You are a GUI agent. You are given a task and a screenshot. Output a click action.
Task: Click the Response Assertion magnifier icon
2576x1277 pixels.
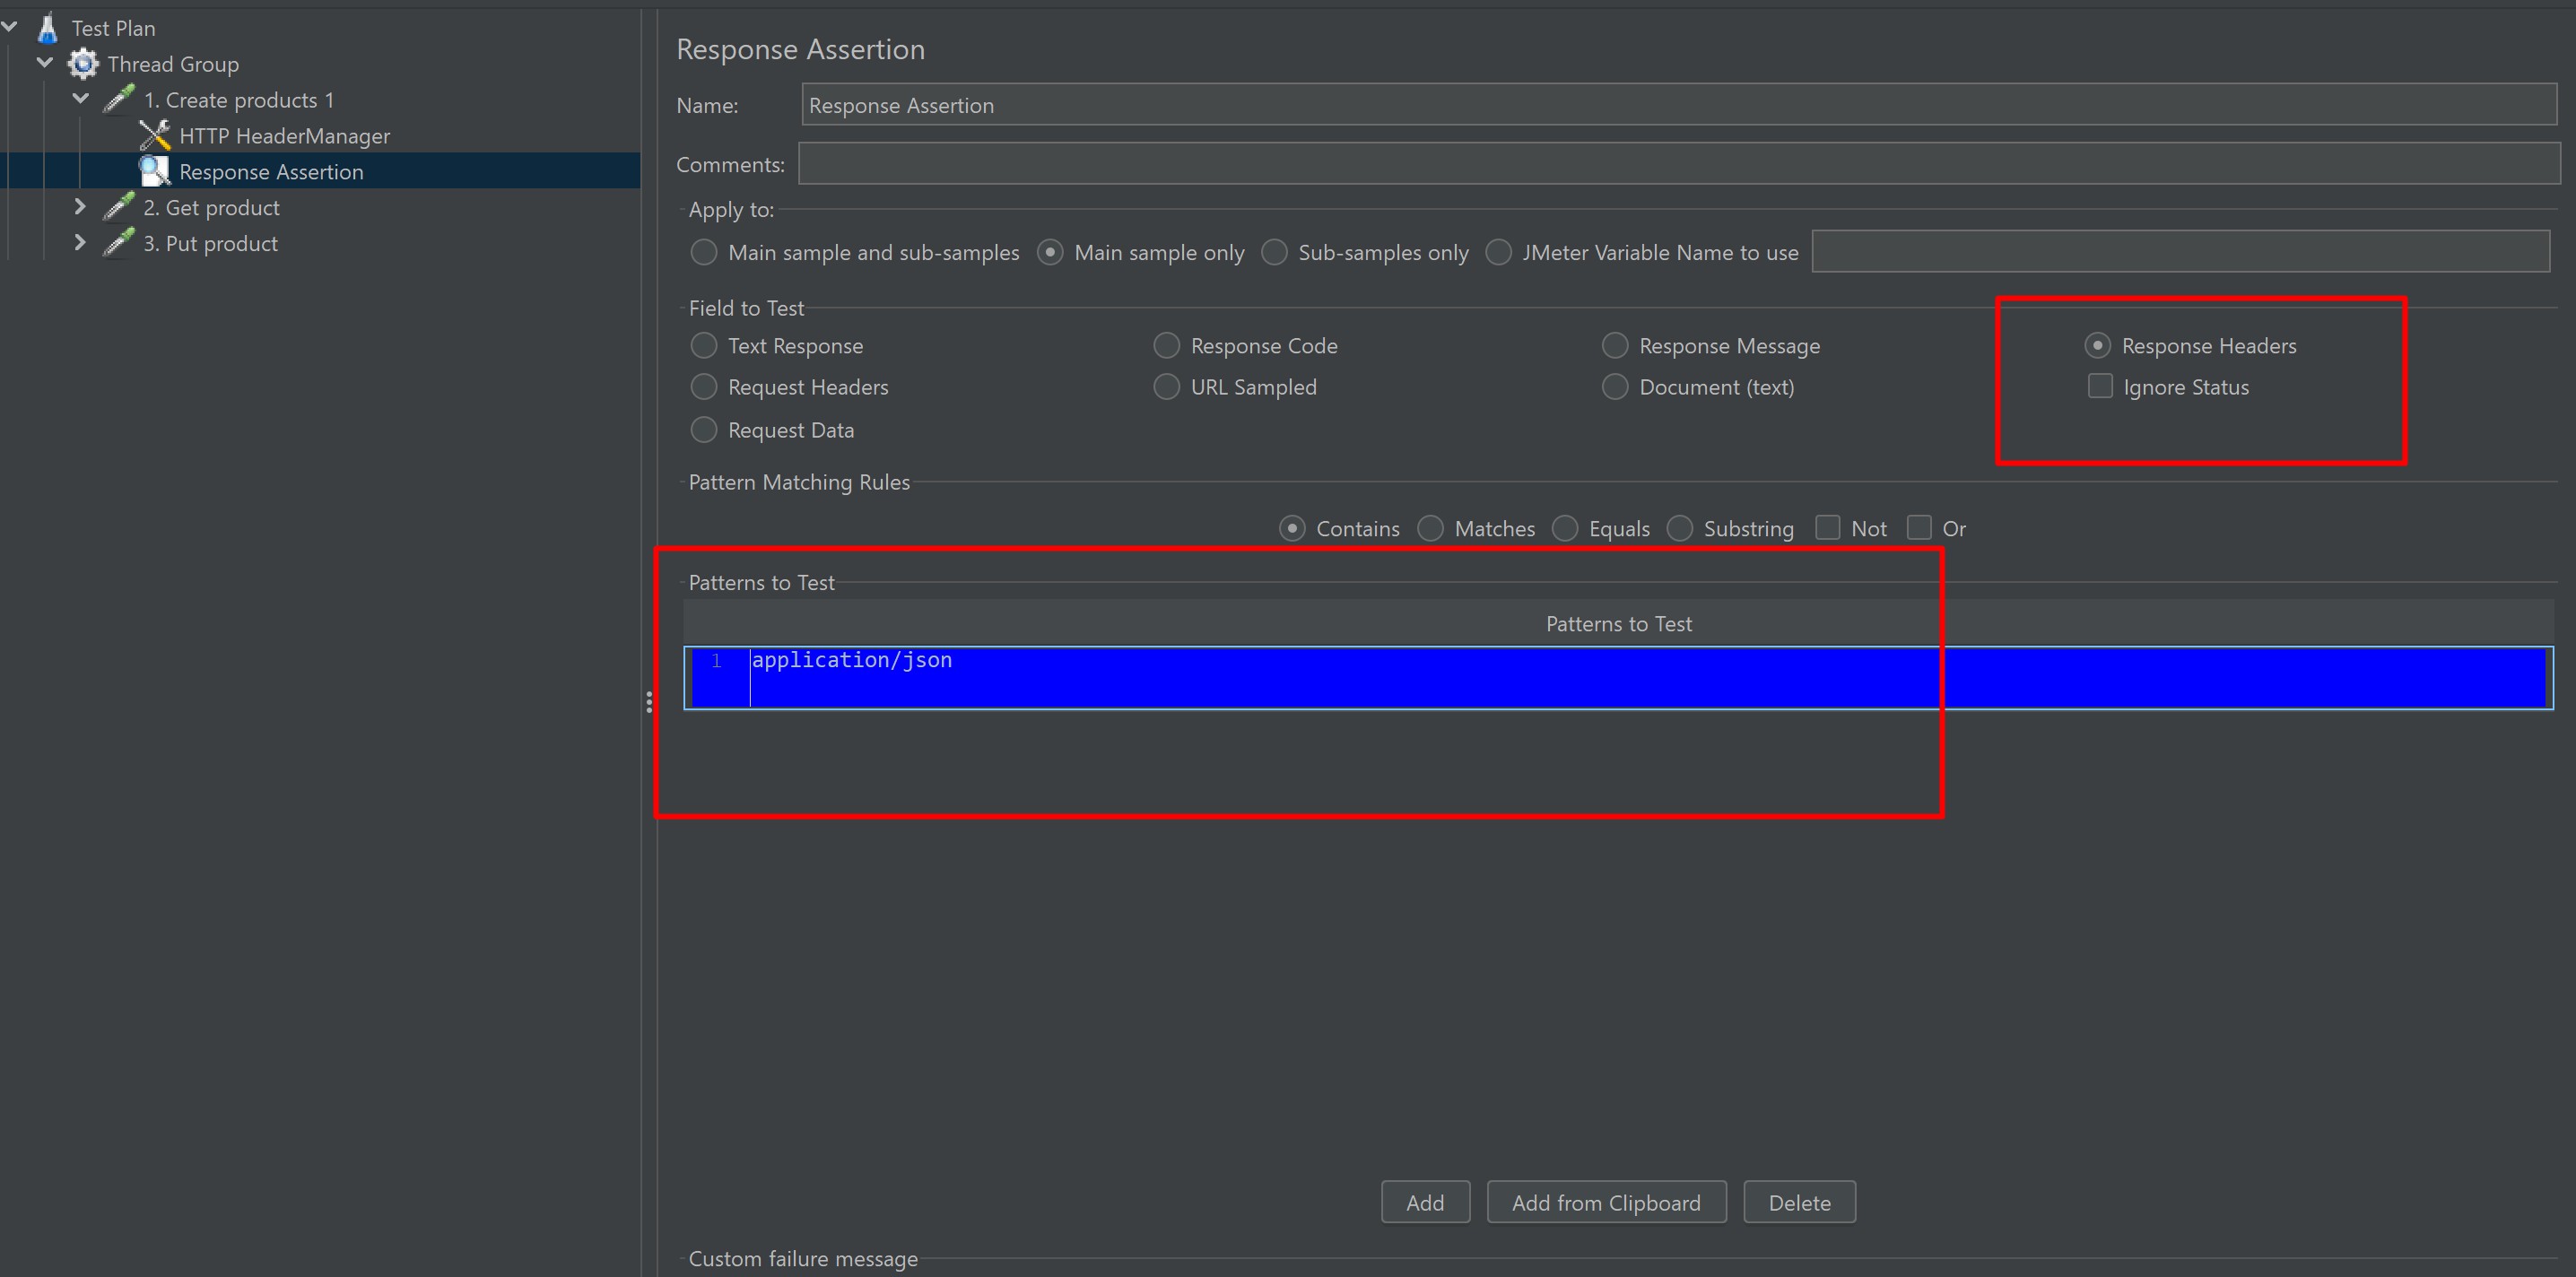click(155, 171)
